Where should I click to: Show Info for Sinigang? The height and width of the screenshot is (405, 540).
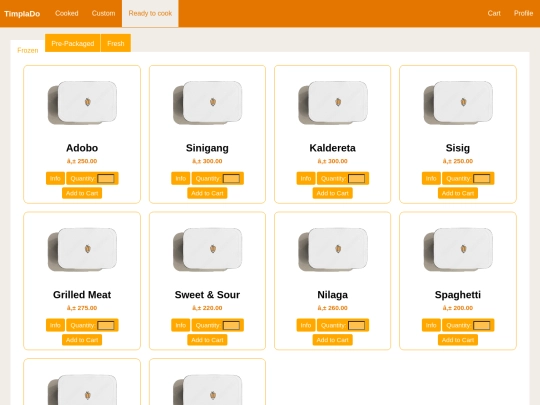point(180,178)
